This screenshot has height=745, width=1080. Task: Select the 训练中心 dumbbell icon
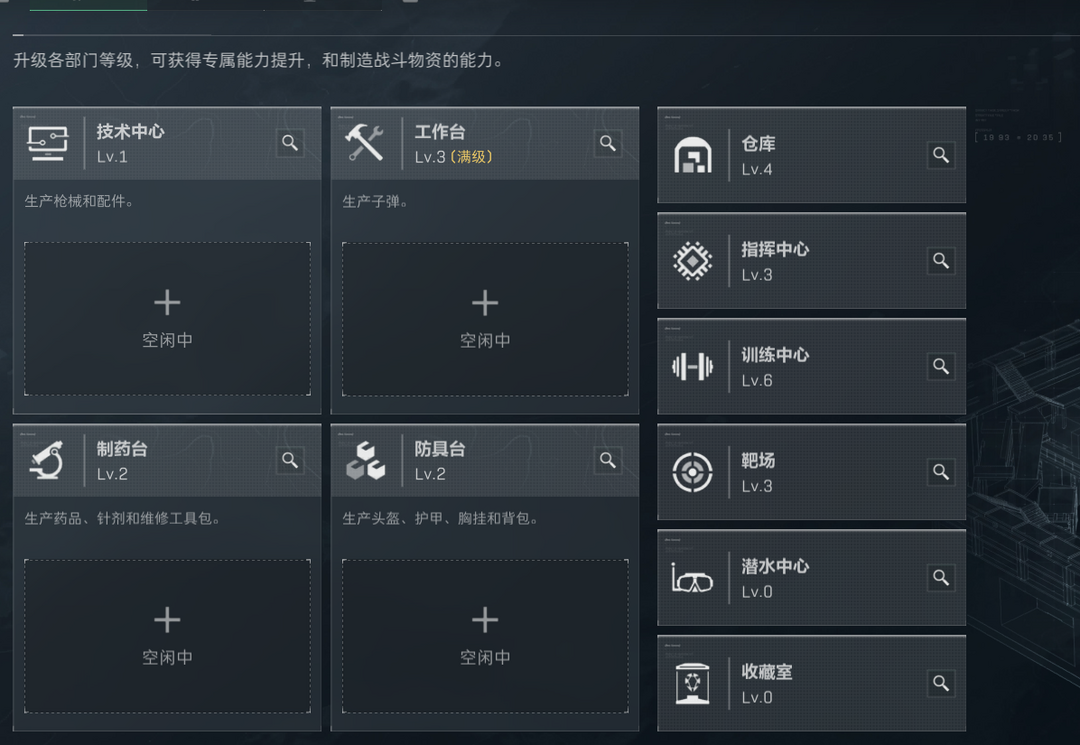694,367
